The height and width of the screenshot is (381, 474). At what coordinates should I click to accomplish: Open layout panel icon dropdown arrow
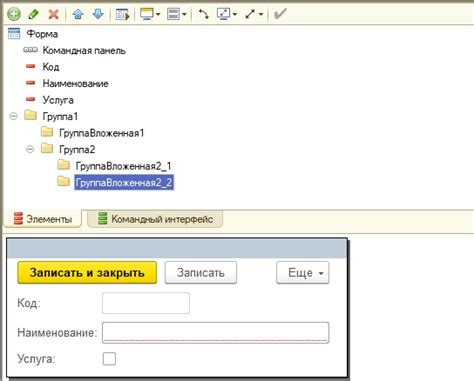tap(184, 14)
